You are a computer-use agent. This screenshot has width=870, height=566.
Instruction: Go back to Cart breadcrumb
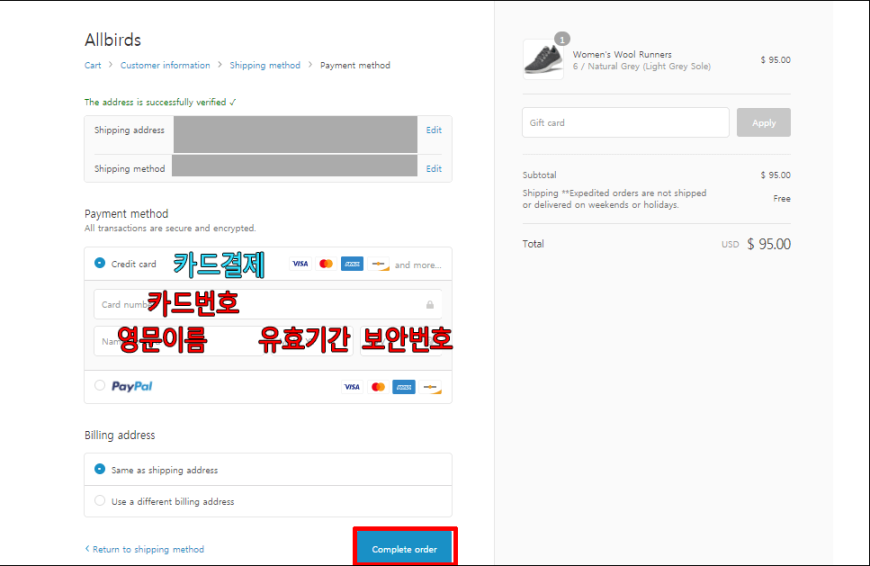point(93,65)
